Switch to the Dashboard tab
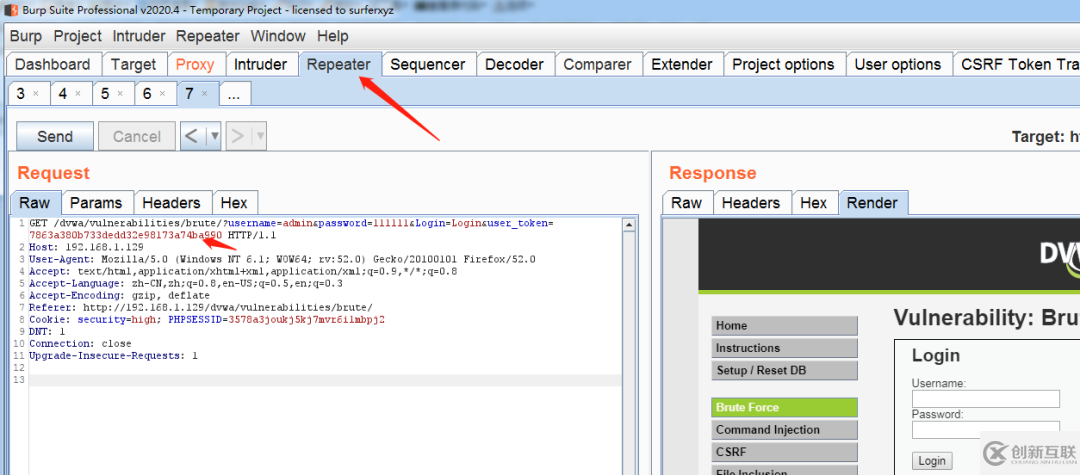This screenshot has height=475, width=1080. (x=54, y=65)
